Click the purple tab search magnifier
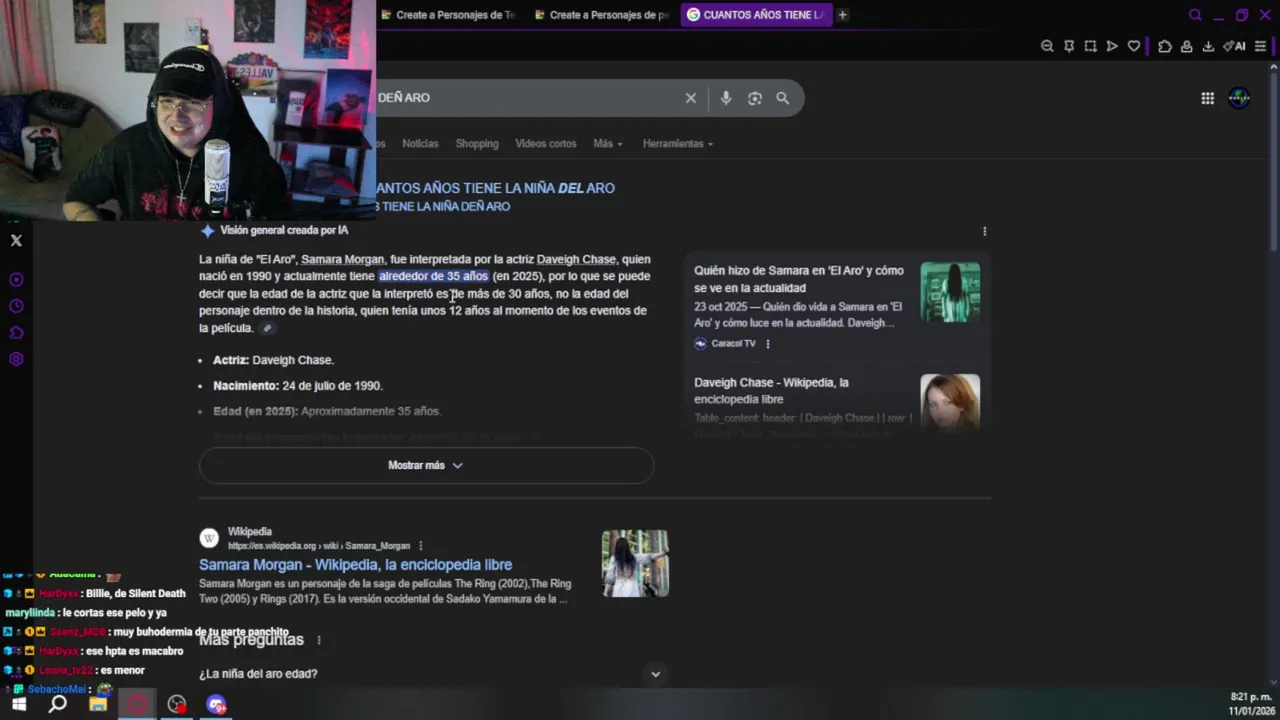 click(x=1195, y=15)
